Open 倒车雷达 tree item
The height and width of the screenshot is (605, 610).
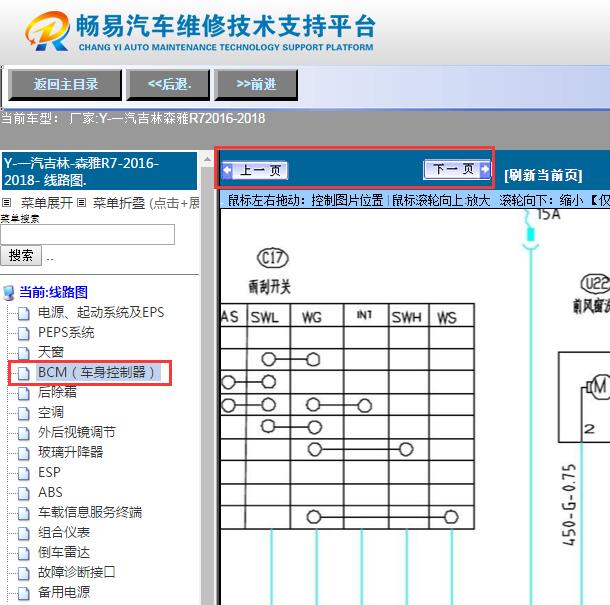coord(64,552)
